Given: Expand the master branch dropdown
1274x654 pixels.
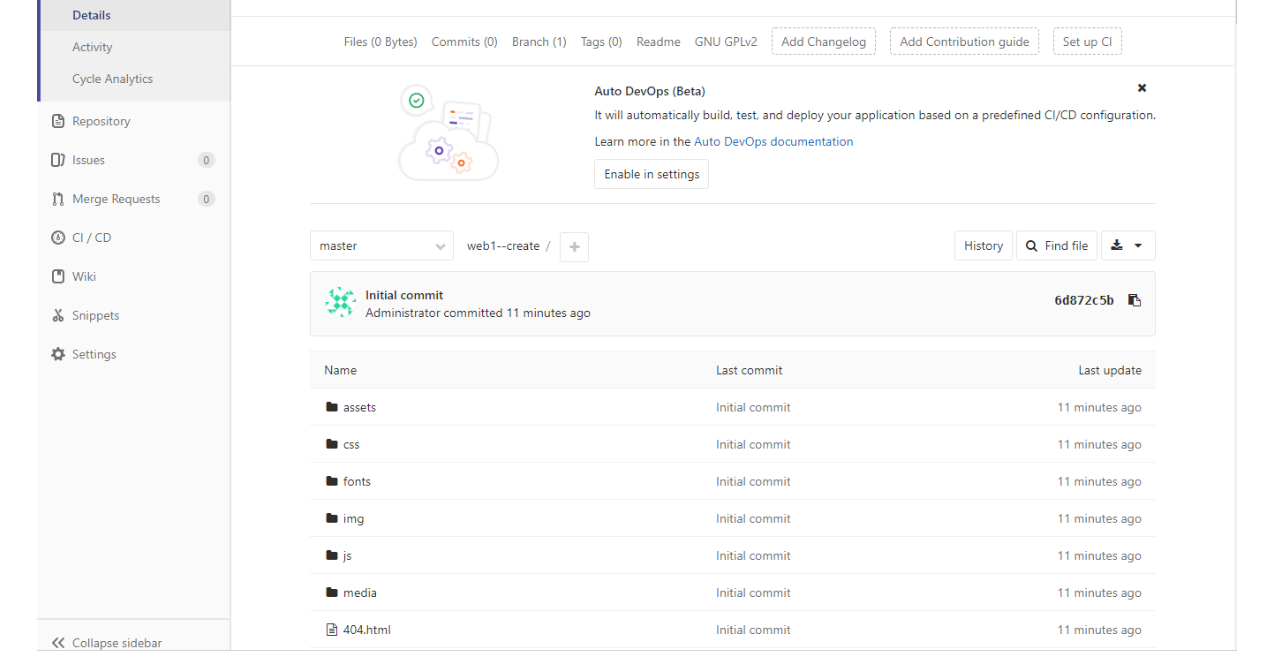Looking at the screenshot, I should [382, 246].
